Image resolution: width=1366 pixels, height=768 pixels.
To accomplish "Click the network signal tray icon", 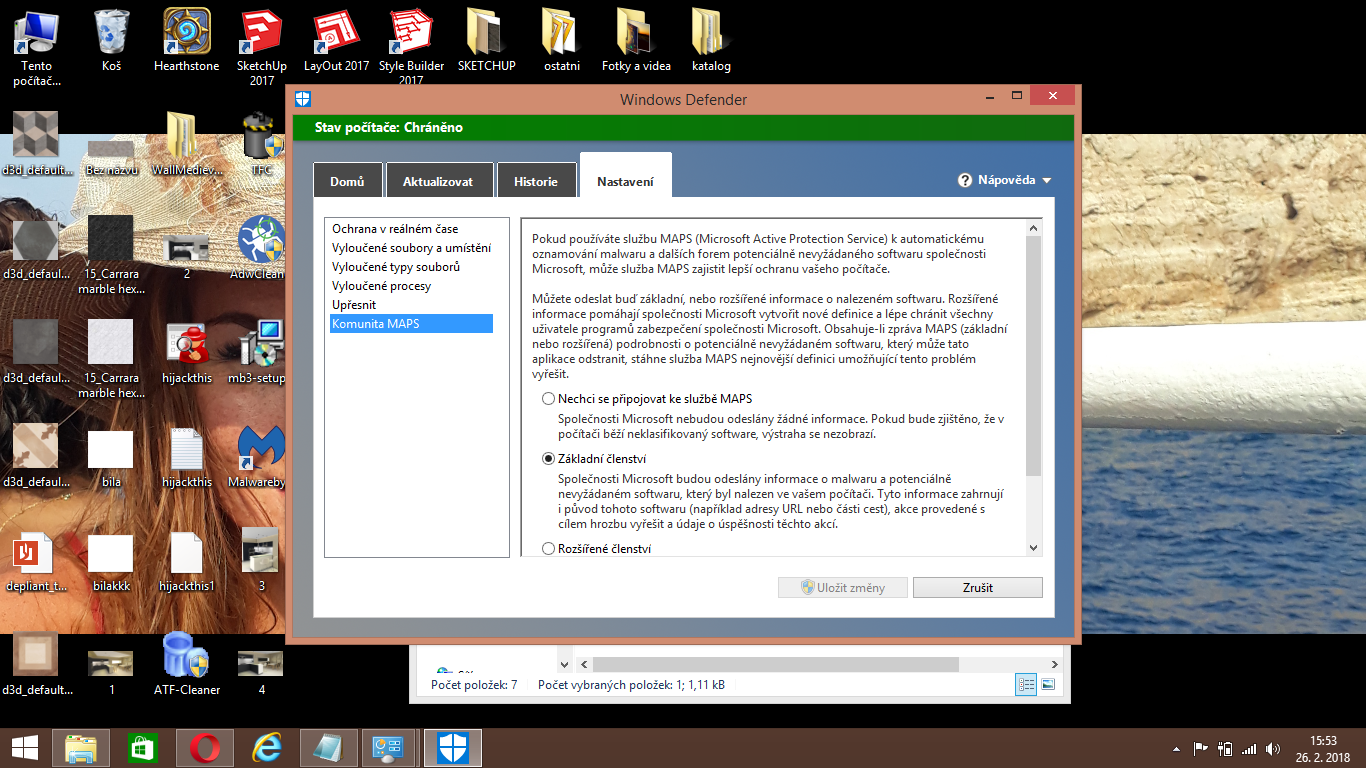I will pyautogui.click(x=1248, y=748).
